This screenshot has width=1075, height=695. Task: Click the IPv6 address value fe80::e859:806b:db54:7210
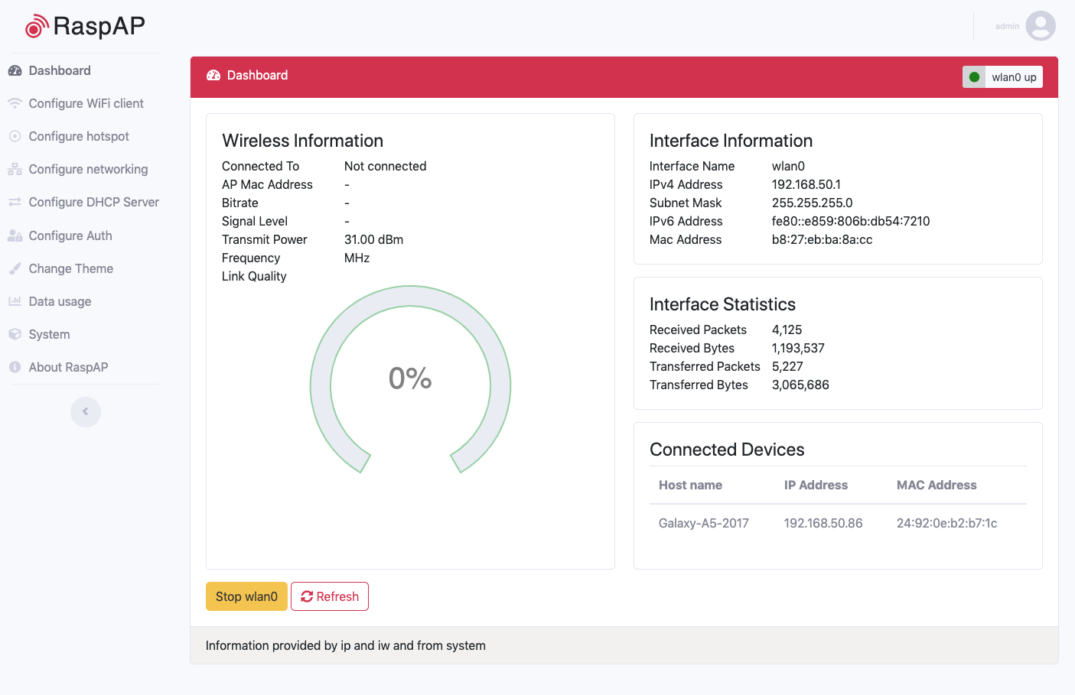tap(851, 221)
